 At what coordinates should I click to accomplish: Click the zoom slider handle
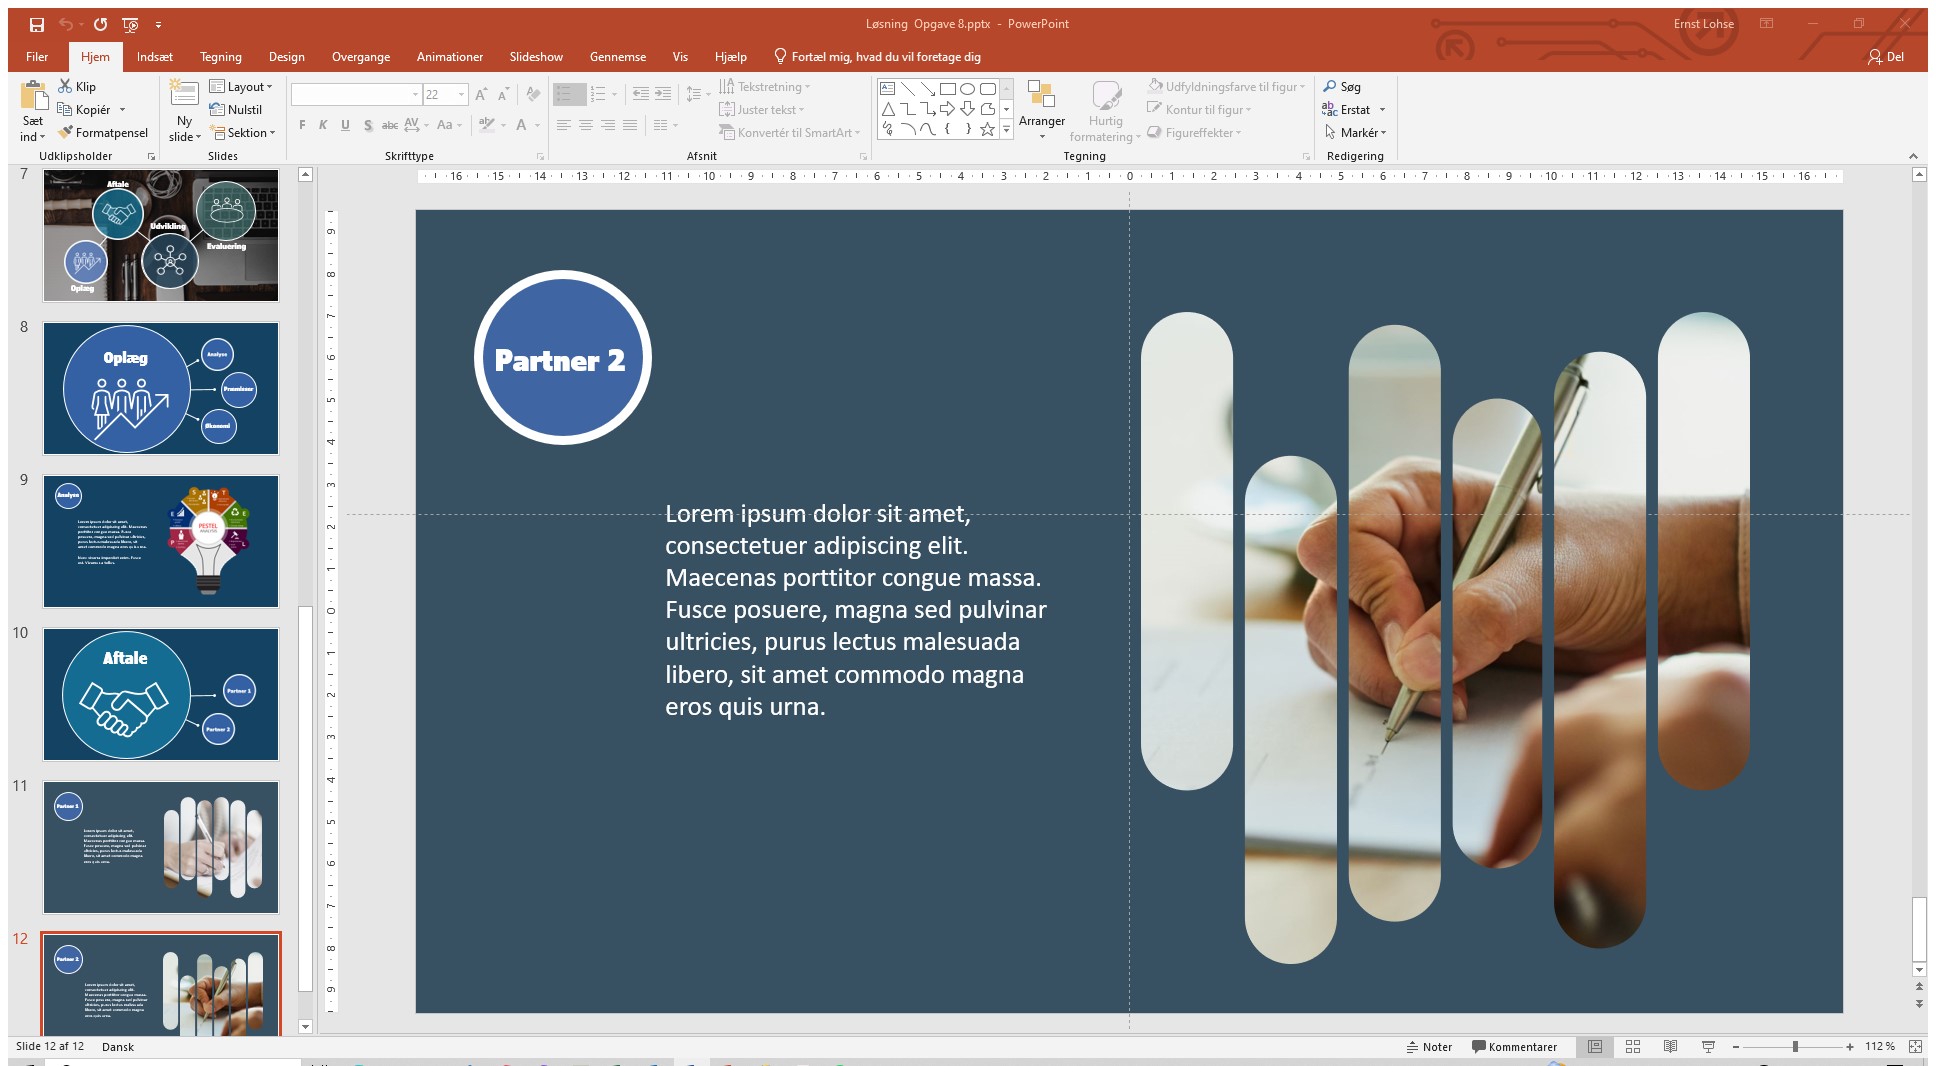click(1795, 1047)
